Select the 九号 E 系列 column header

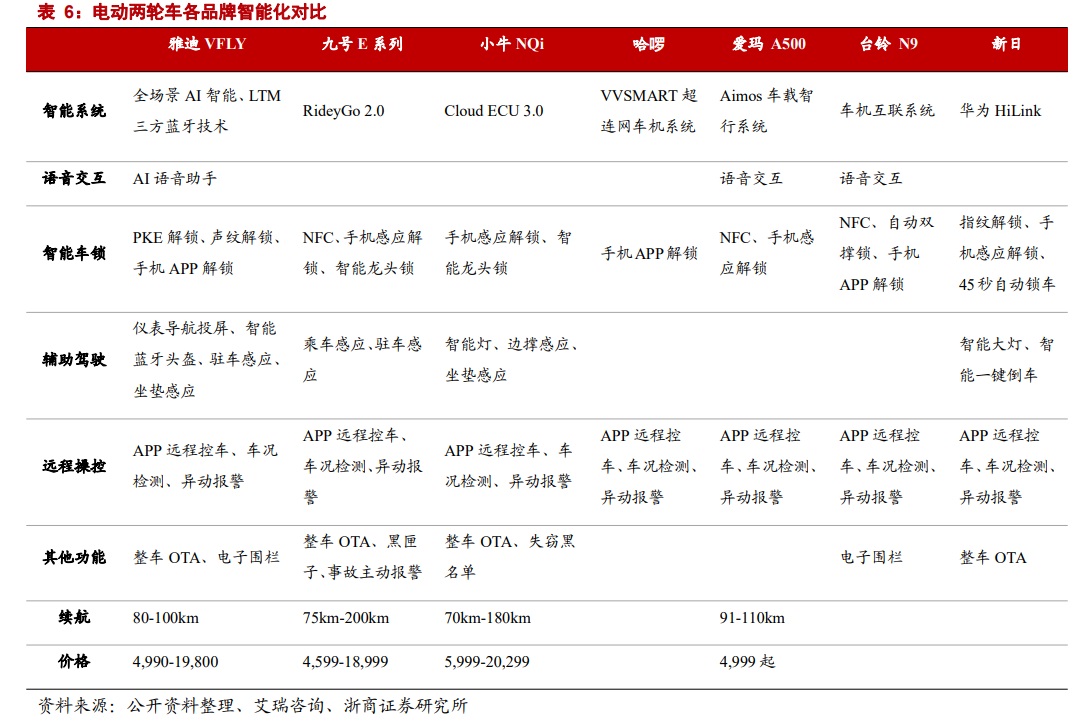[x=362, y=44]
